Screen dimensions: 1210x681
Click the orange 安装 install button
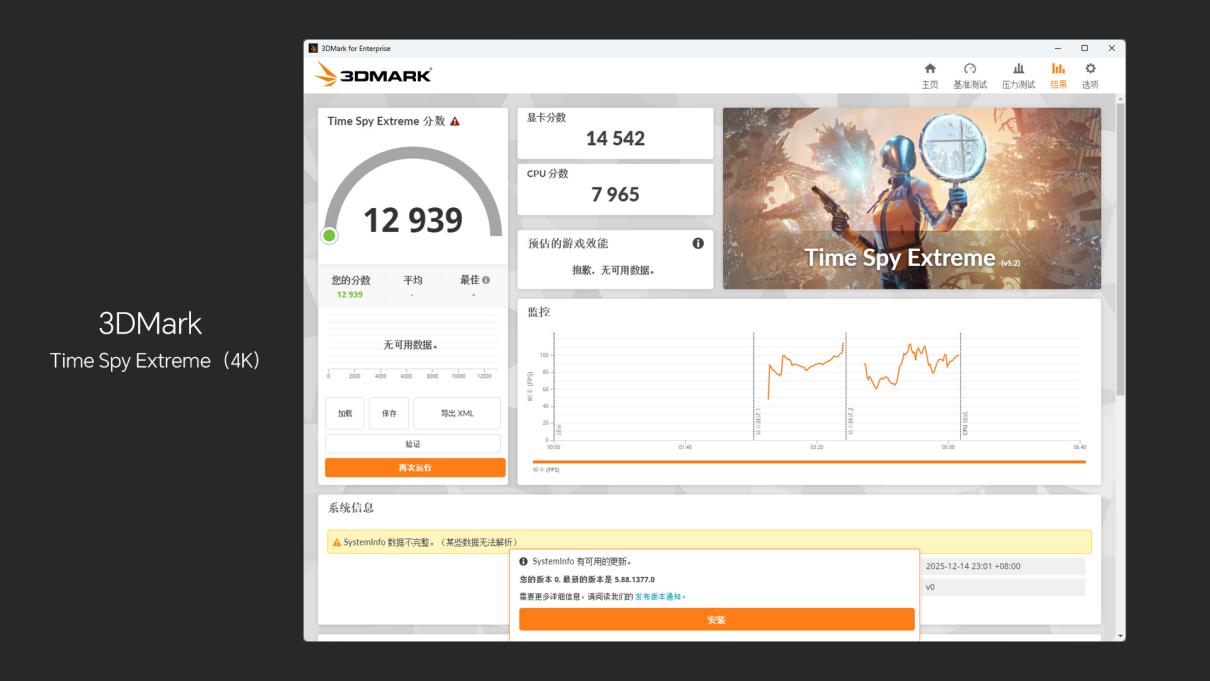click(716, 619)
